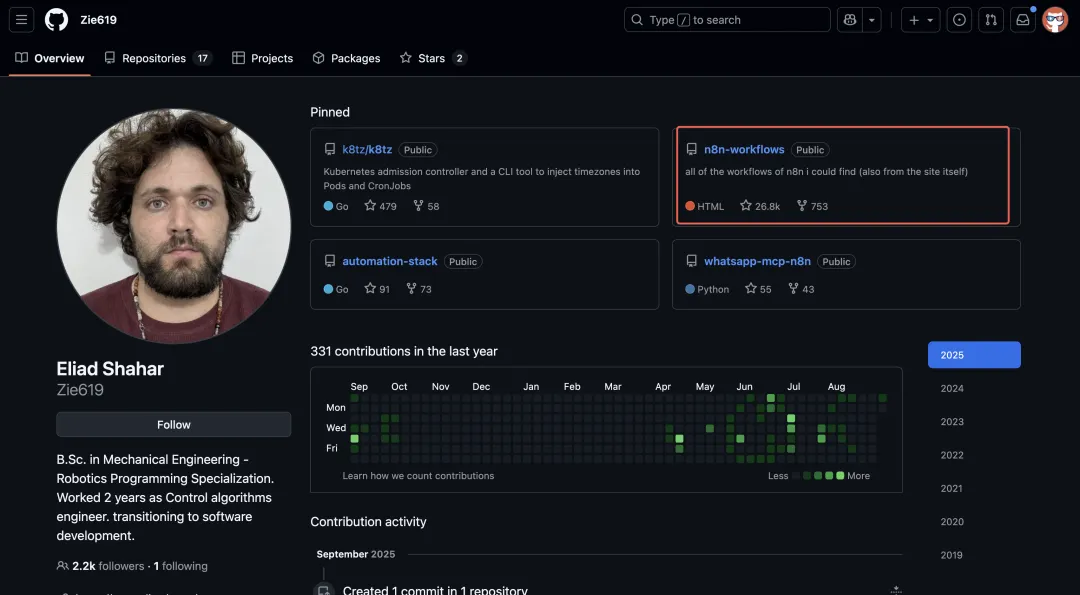Open the Copilot chat icon

click(850, 20)
